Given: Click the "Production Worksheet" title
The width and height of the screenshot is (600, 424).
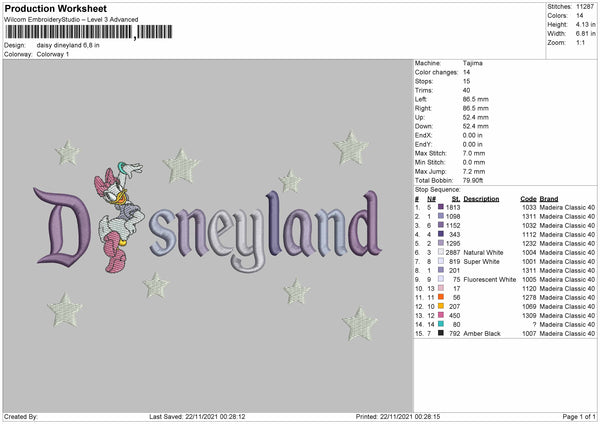Looking at the screenshot, I should pyautogui.click(x=56, y=8).
